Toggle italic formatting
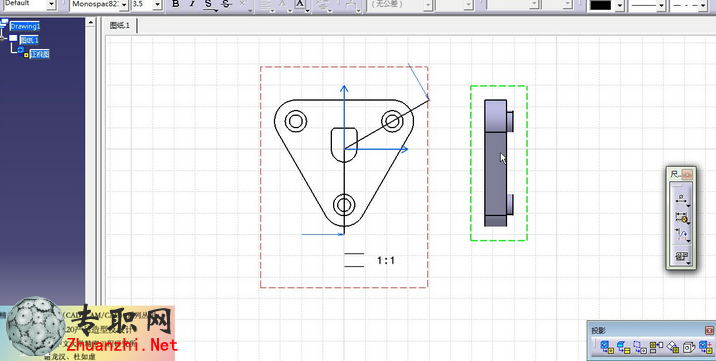The image size is (716, 361). click(x=192, y=4)
